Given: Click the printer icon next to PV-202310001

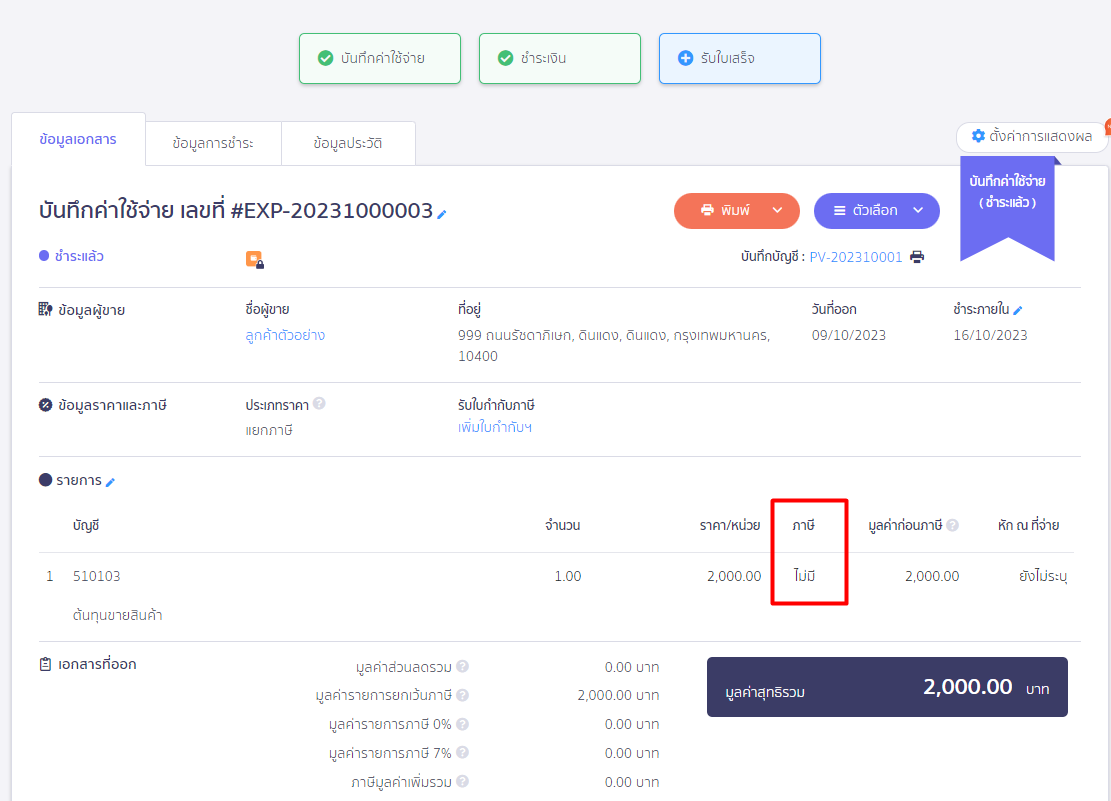Looking at the screenshot, I should 917,257.
